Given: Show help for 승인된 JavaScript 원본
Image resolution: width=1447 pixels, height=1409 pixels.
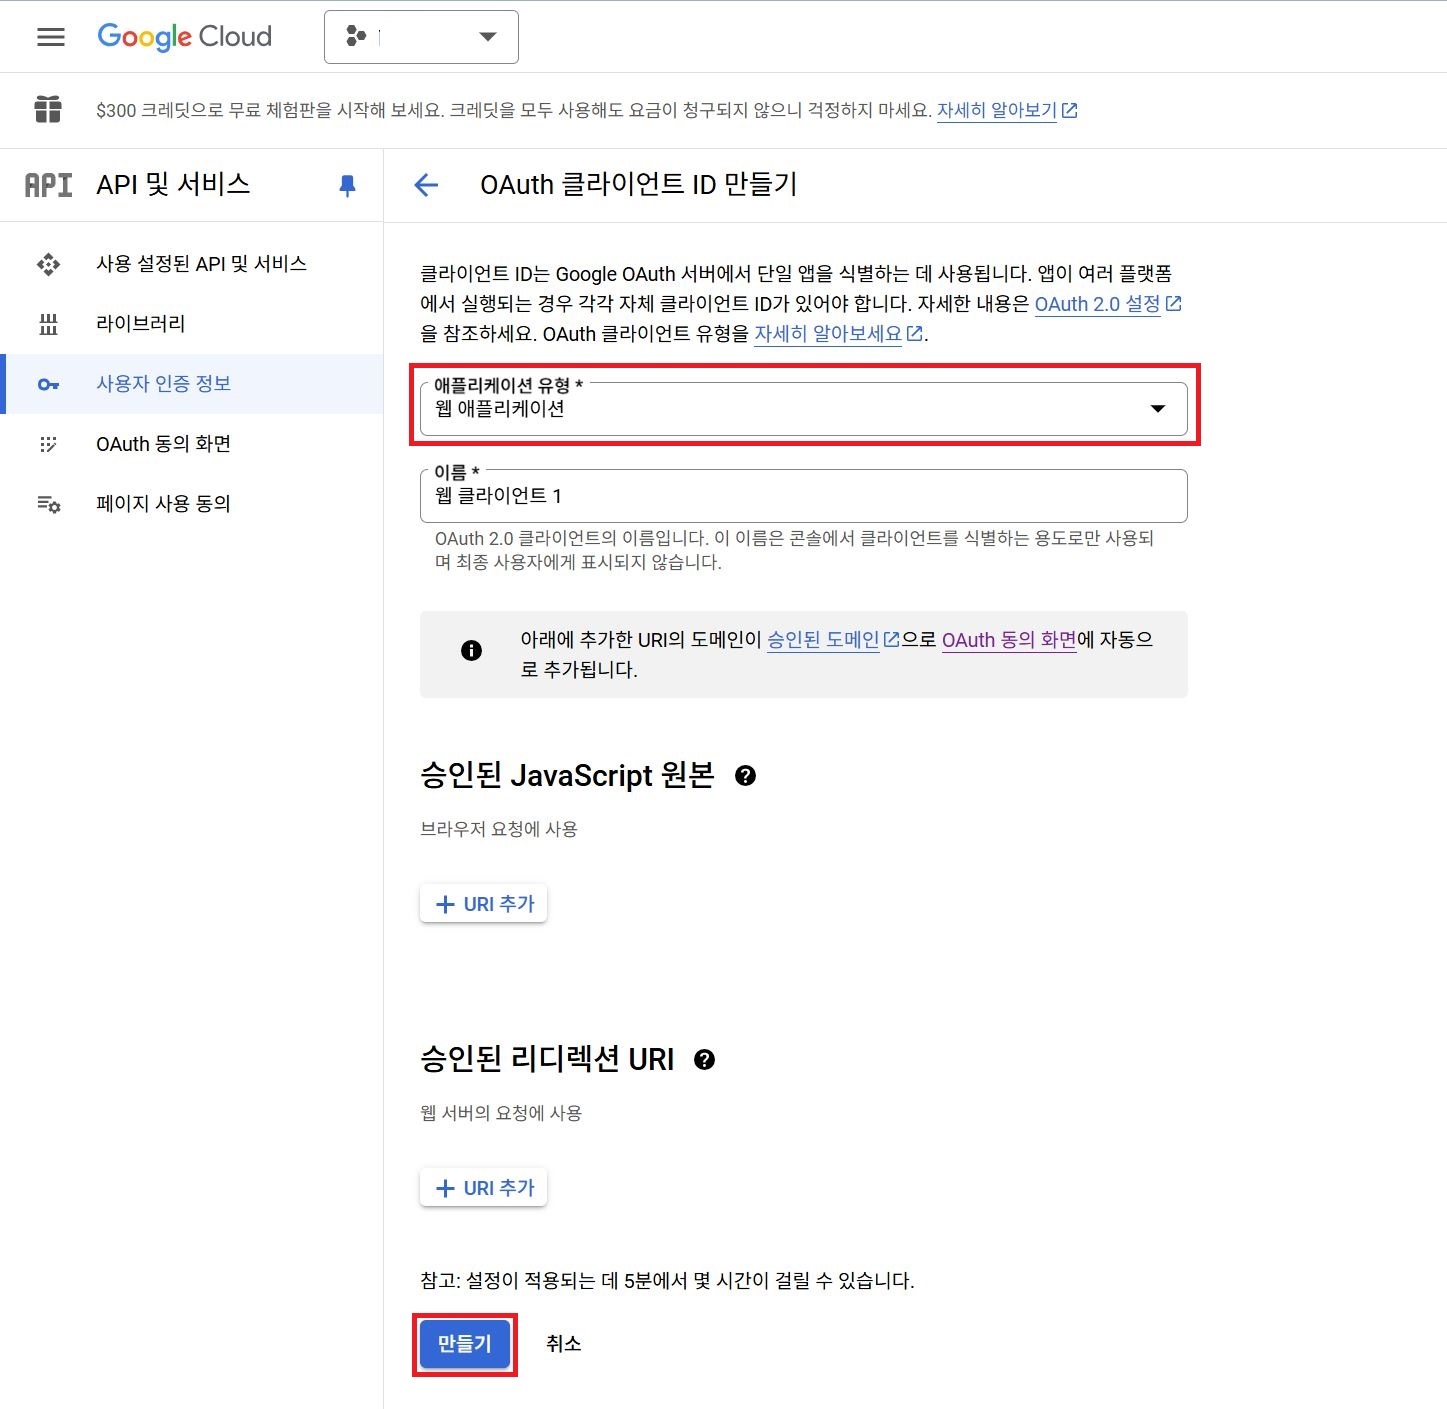Looking at the screenshot, I should [745, 776].
